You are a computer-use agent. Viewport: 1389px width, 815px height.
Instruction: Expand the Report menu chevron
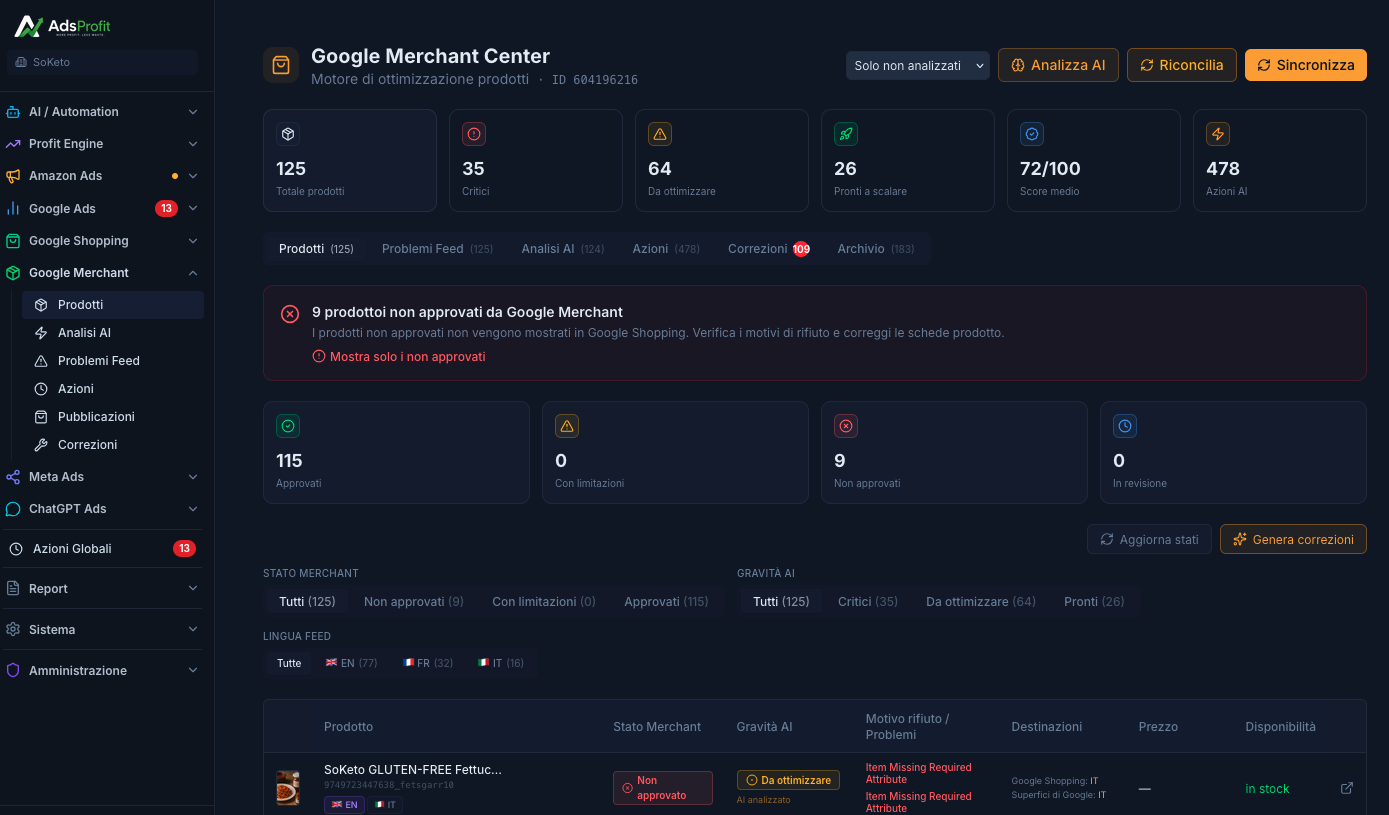(x=193, y=589)
